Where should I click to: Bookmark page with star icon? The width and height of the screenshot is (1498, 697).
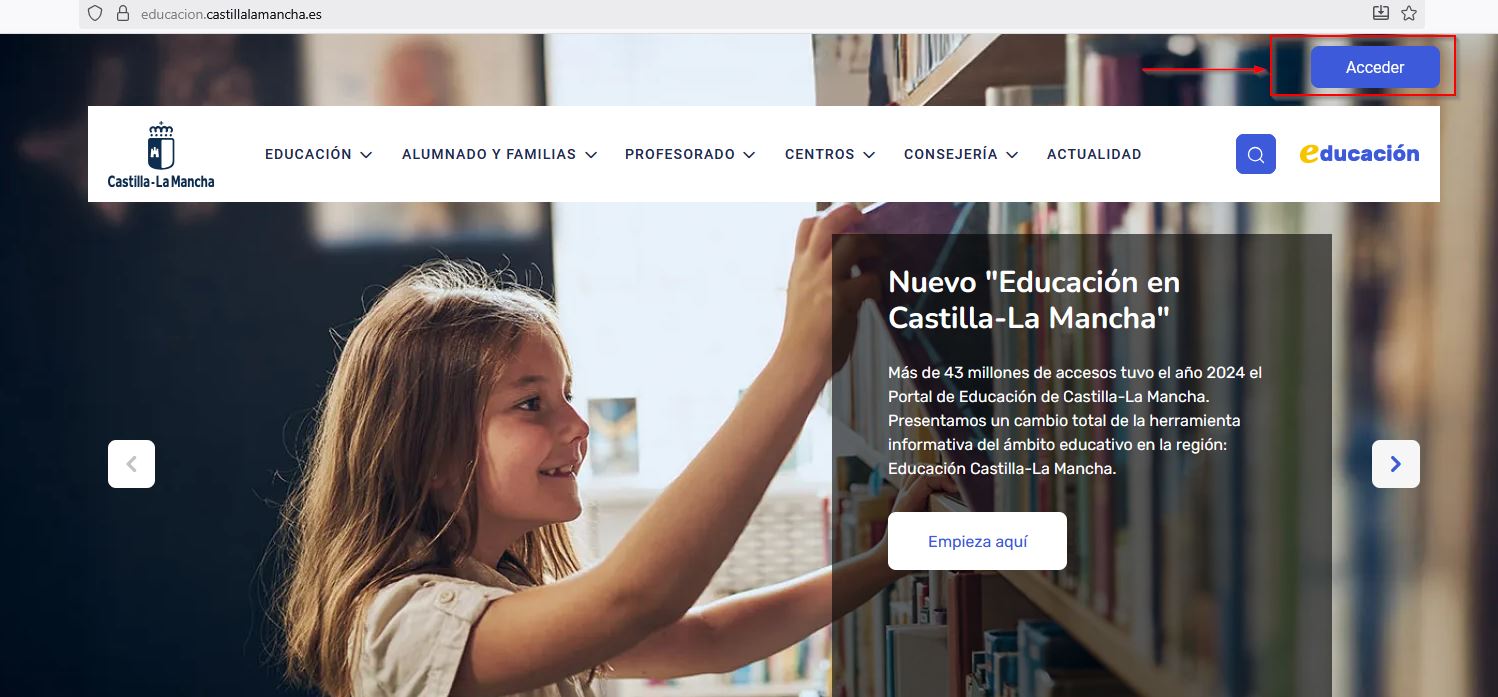(x=1409, y=13)
